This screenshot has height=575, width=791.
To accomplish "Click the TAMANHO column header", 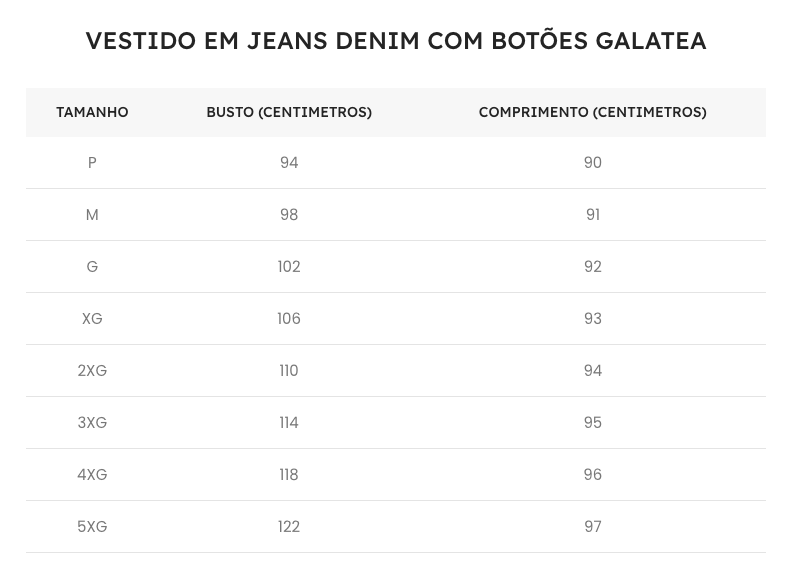I will tap(92, 112).
